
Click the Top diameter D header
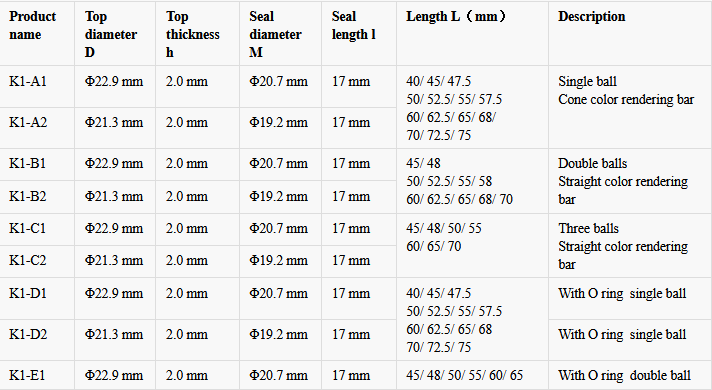coord(111,35)
